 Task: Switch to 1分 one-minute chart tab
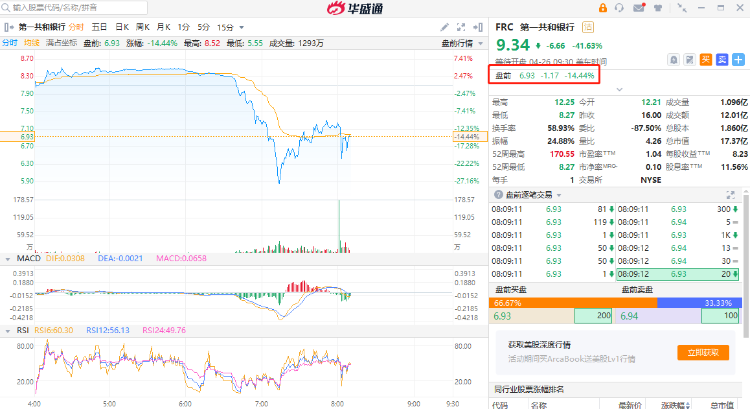[184, 27]
